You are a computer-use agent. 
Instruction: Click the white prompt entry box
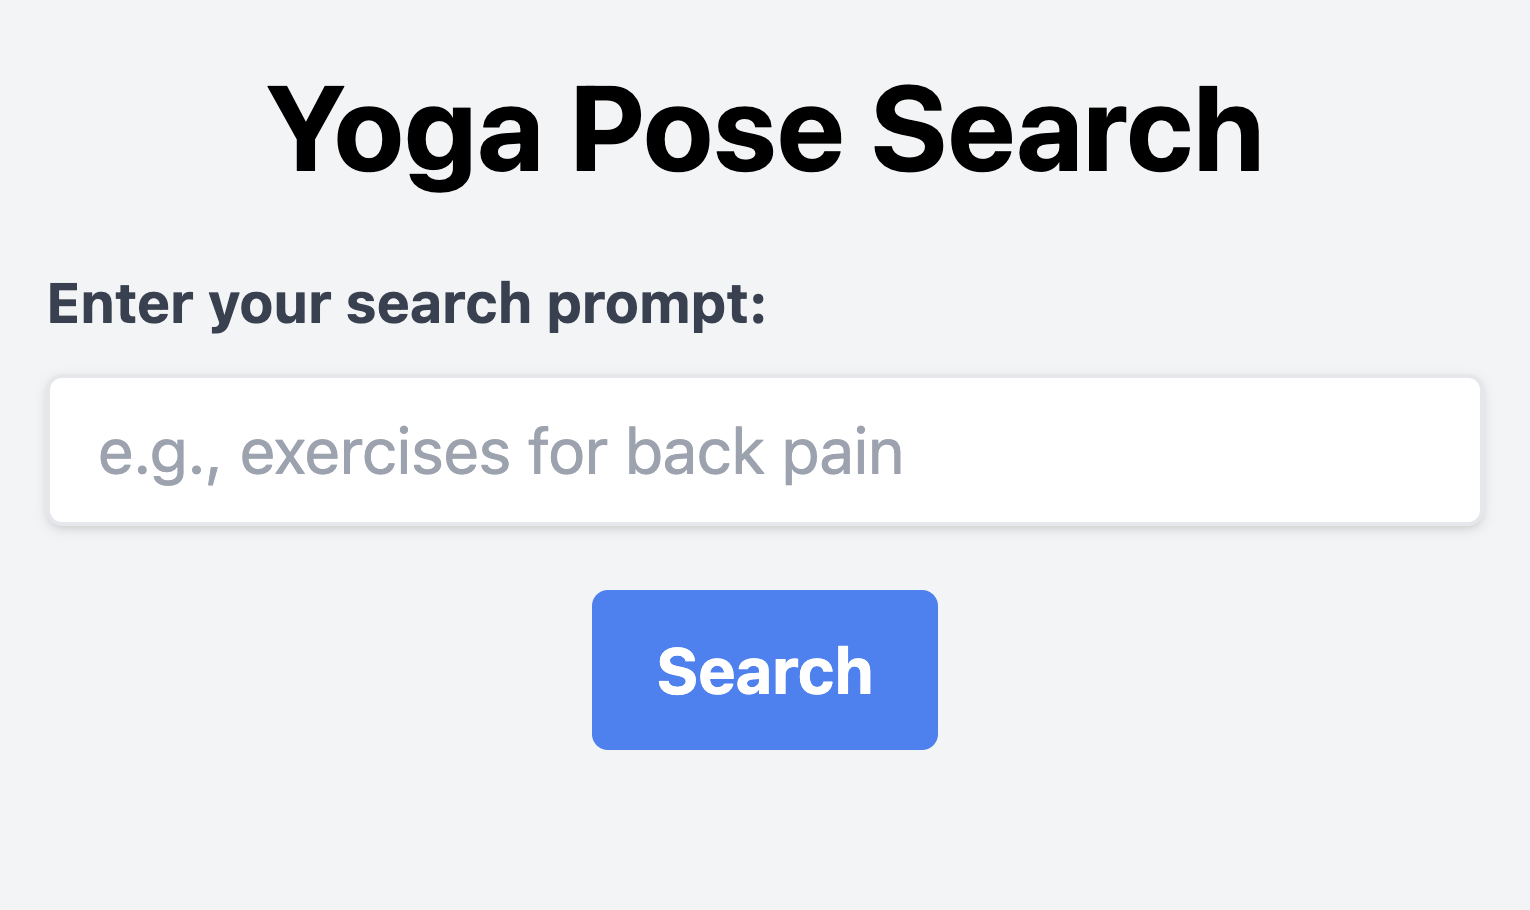coord(764,450)
